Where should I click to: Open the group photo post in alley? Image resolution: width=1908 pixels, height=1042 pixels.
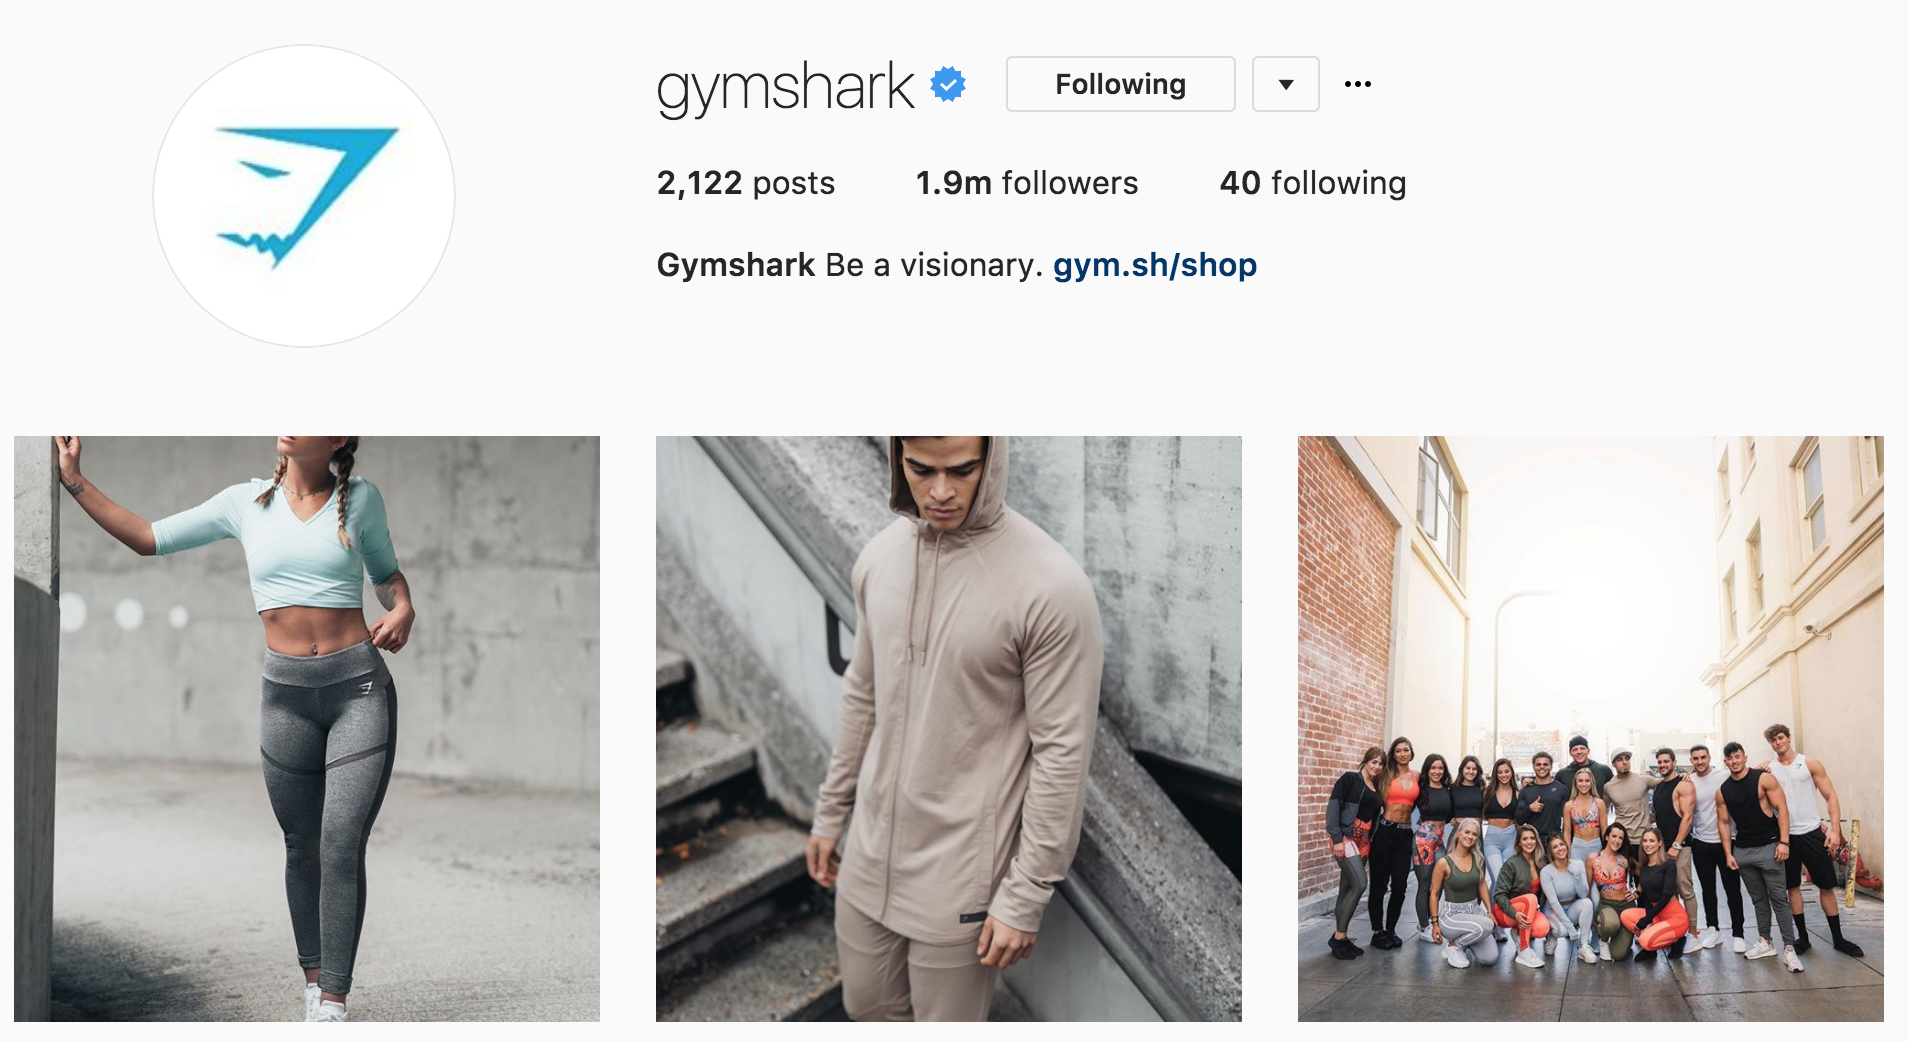[x=1591, y=729]
